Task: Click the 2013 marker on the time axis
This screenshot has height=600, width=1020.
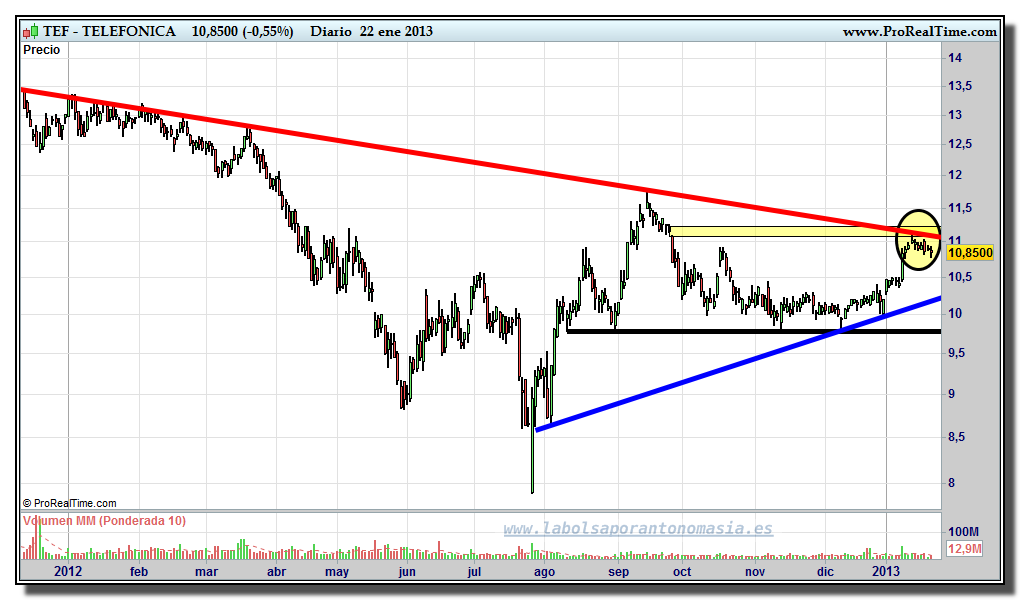Action: click(x=887, y=571)
